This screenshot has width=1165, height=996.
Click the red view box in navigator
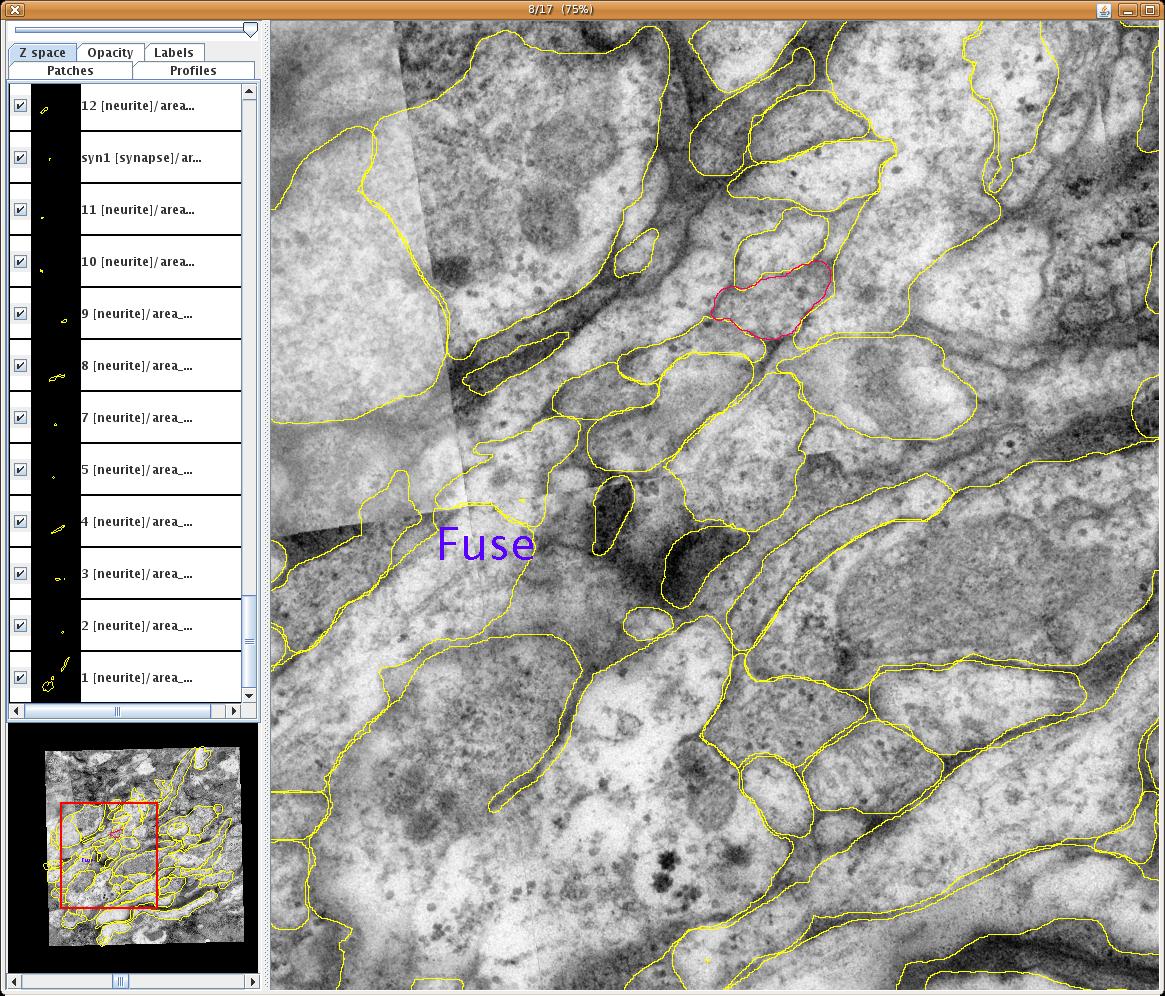coord(108,855)
